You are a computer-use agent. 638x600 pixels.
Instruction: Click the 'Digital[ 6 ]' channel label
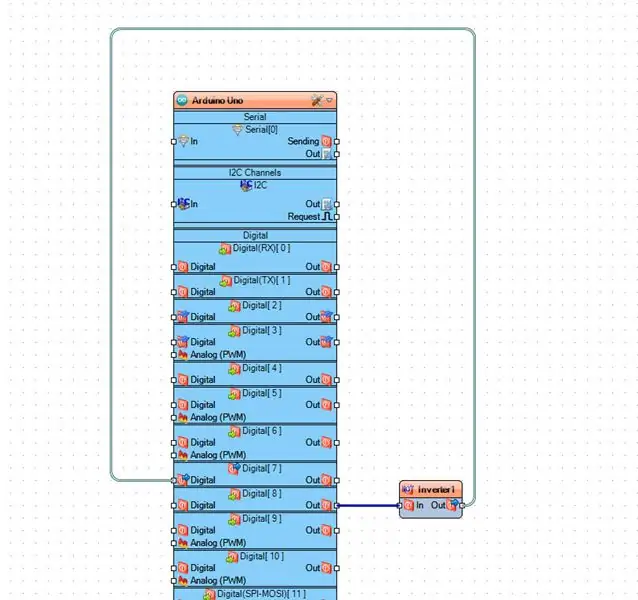pyautogui.click(x=262, y=431)
